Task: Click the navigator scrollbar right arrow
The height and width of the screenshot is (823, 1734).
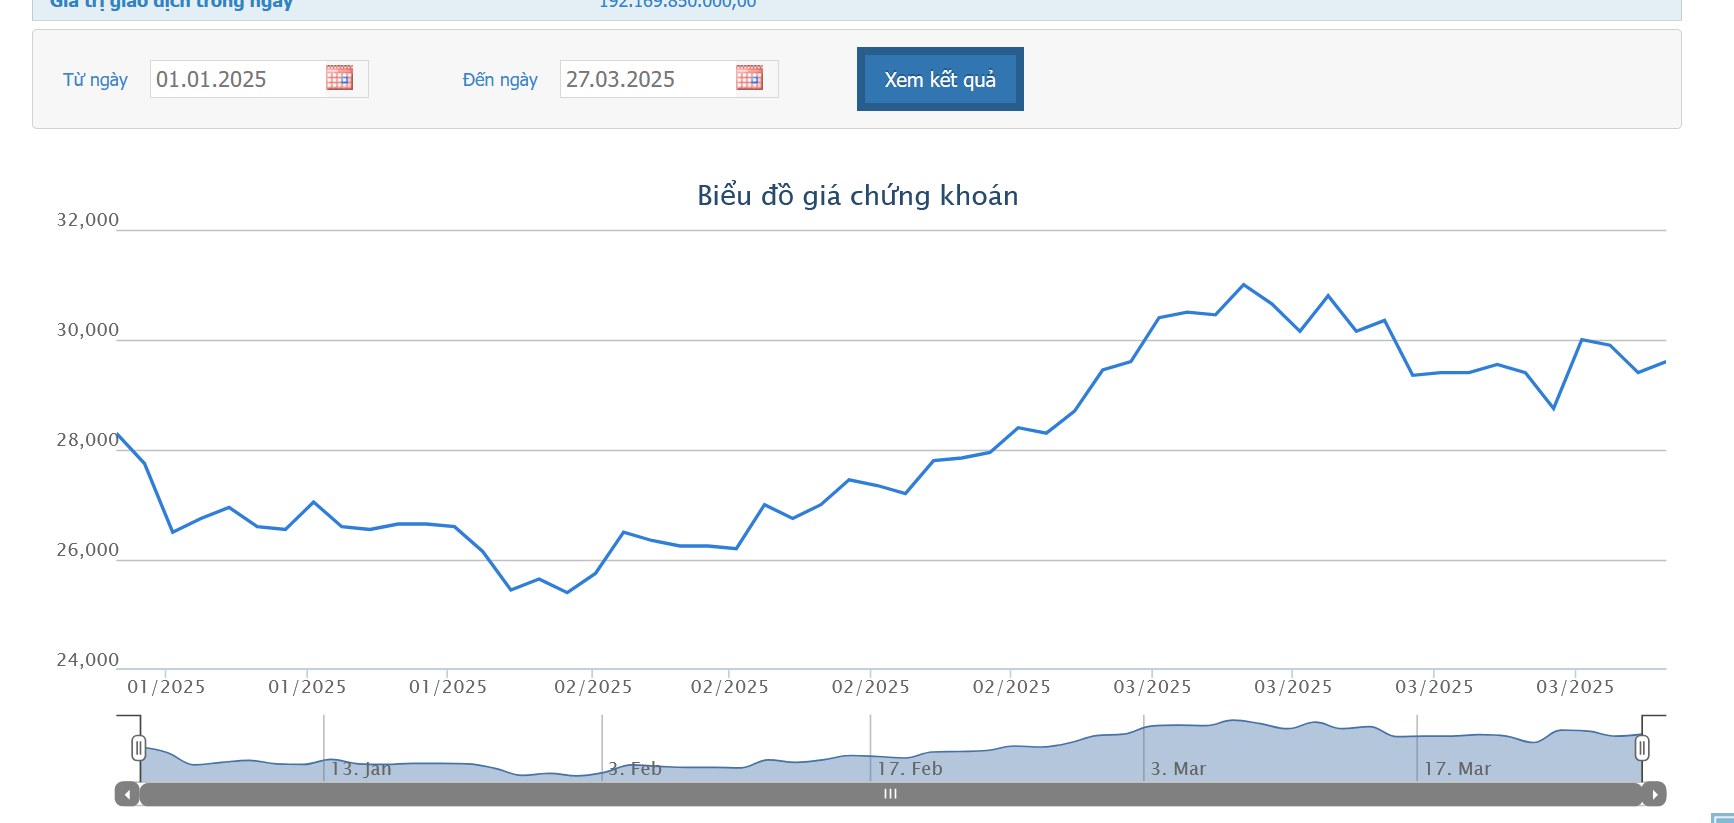Action: (1654, 794)
